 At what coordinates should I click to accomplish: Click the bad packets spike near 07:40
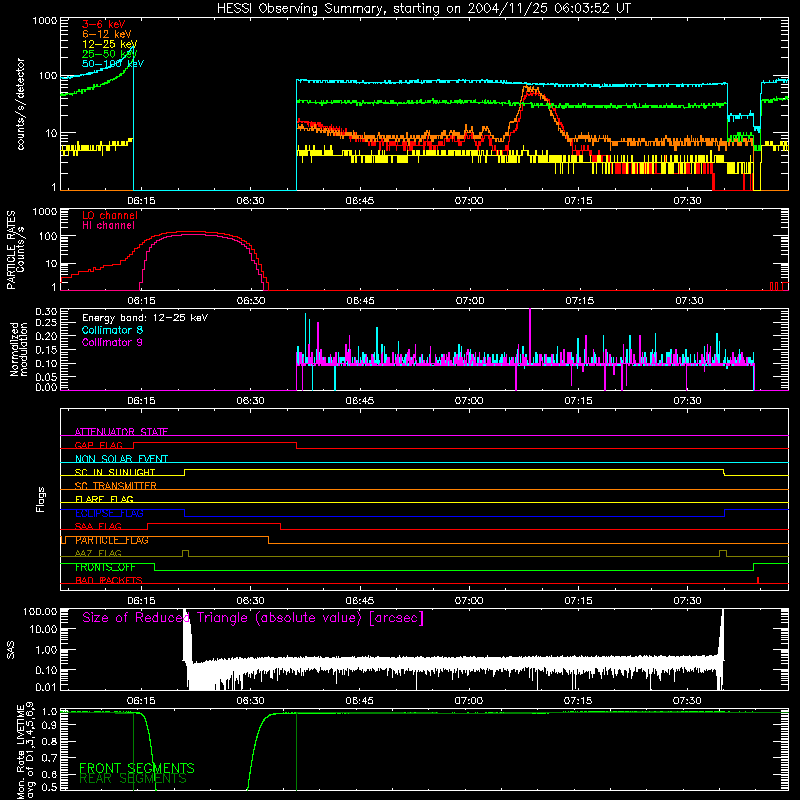(758, 580)
